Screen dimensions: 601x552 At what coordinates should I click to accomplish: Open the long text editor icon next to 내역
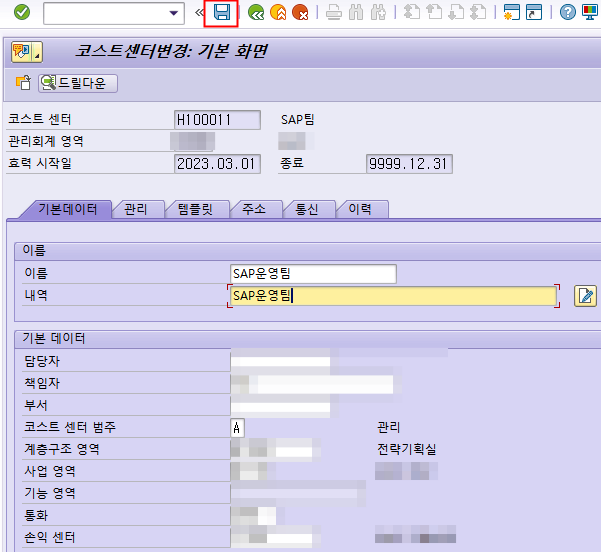[585, 296]
